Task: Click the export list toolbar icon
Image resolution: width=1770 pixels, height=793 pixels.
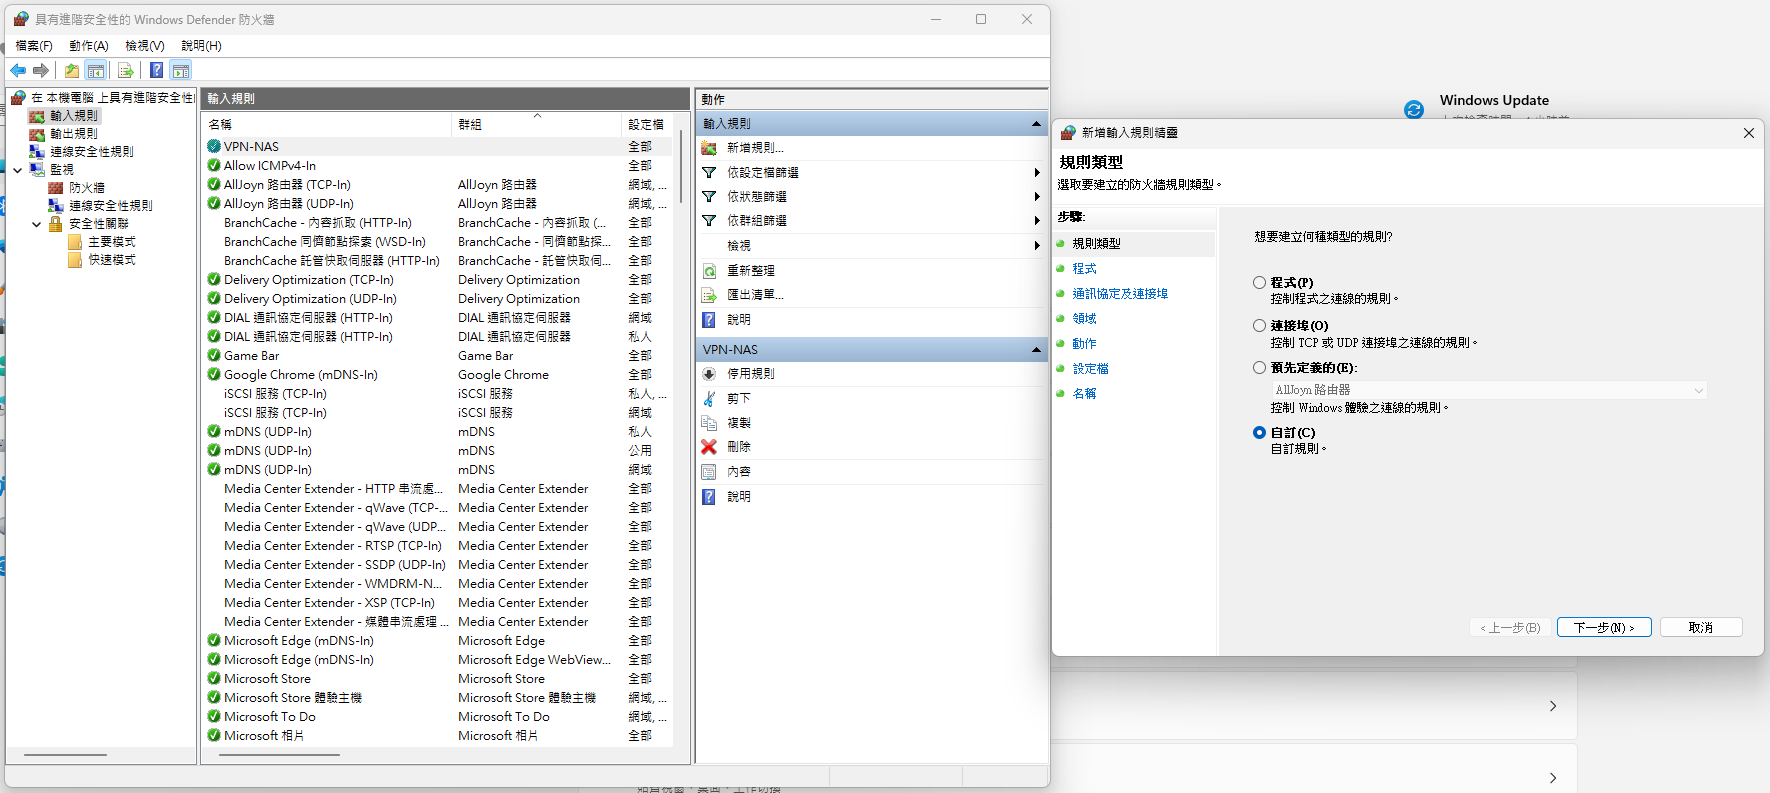Action: point(125,70)
